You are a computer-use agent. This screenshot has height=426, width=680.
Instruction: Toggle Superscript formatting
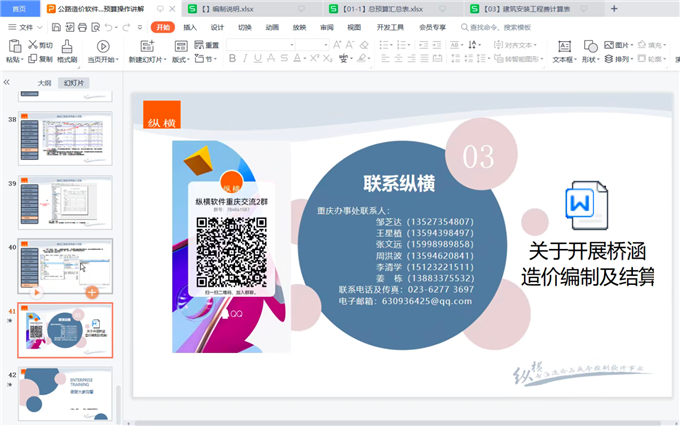click(314, 58)
